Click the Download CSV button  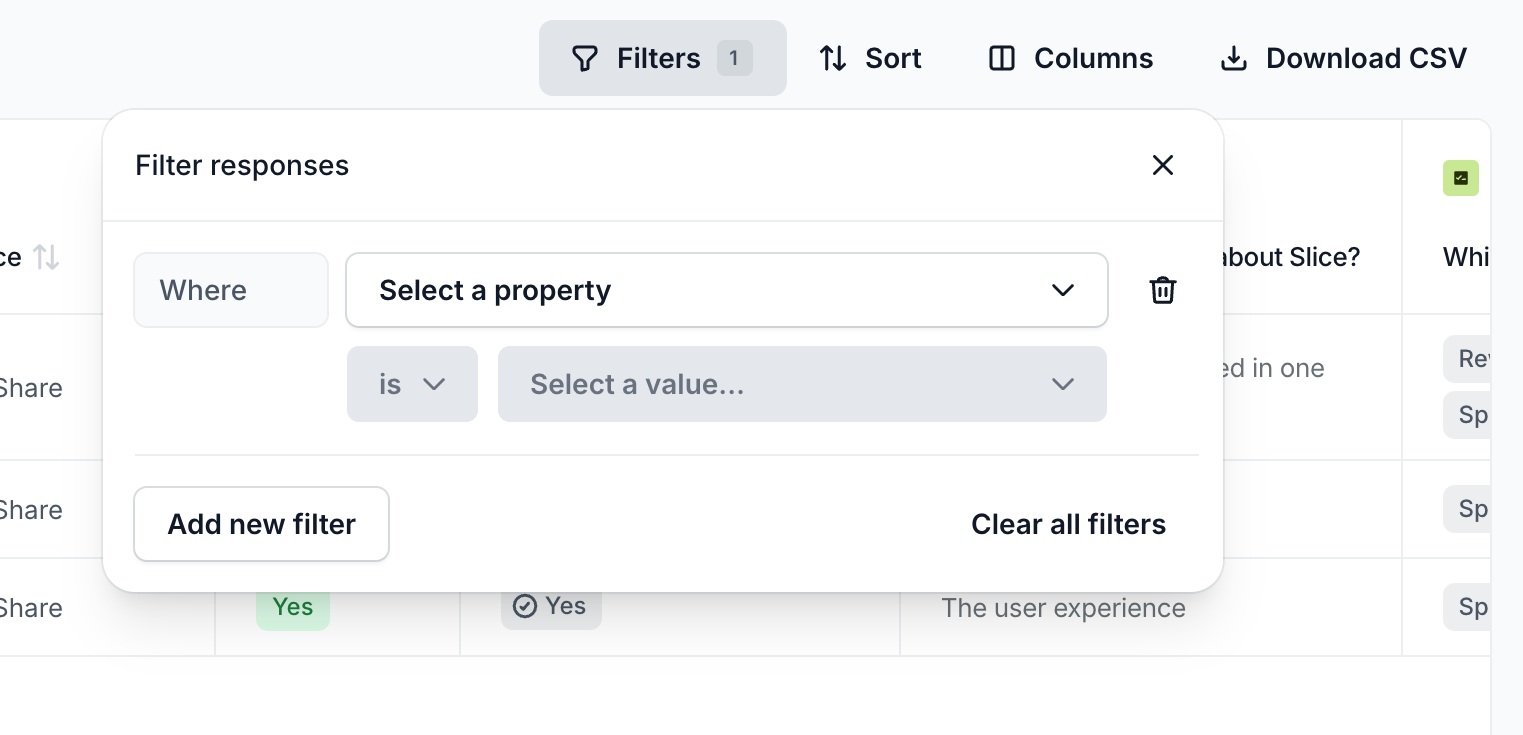pyautogui.click(x=1342, y=58)
